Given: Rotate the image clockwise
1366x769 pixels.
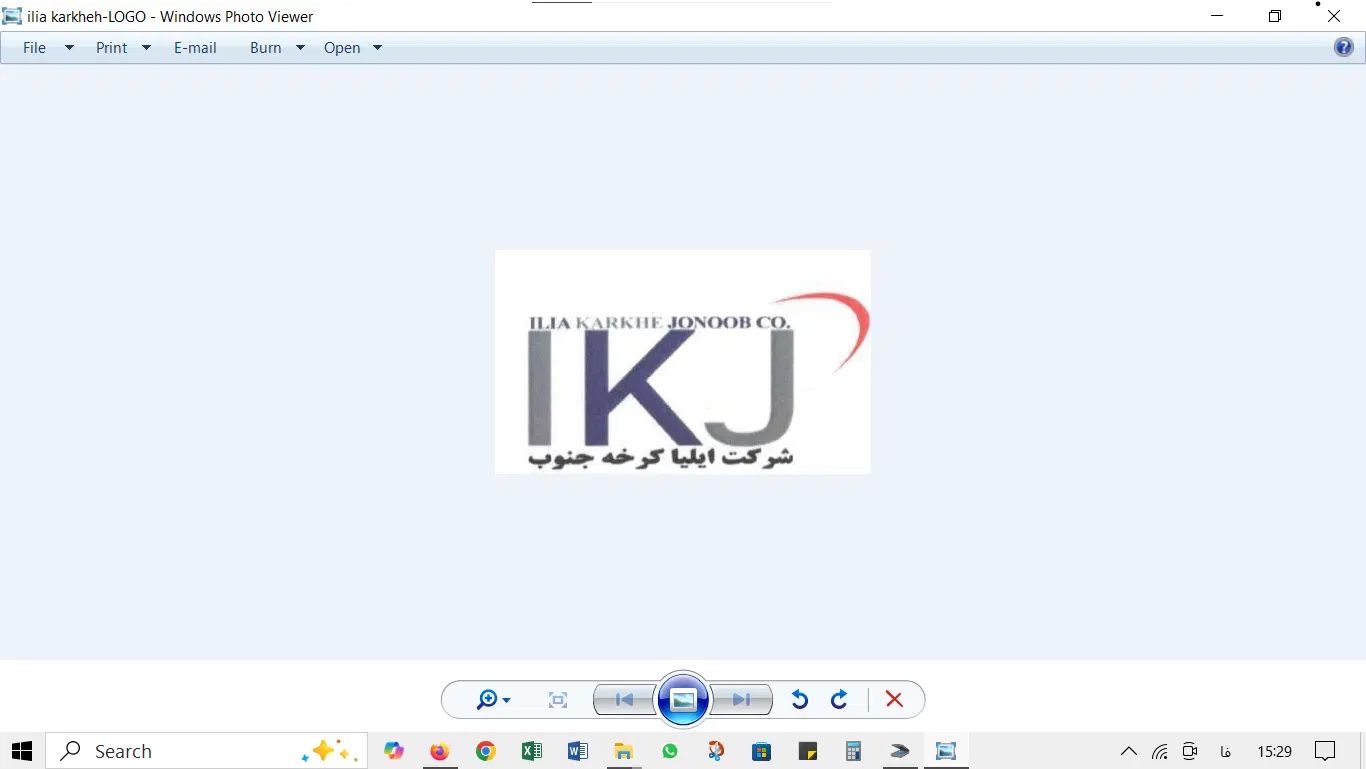Looking at the screenshot, I should point(839,700).
